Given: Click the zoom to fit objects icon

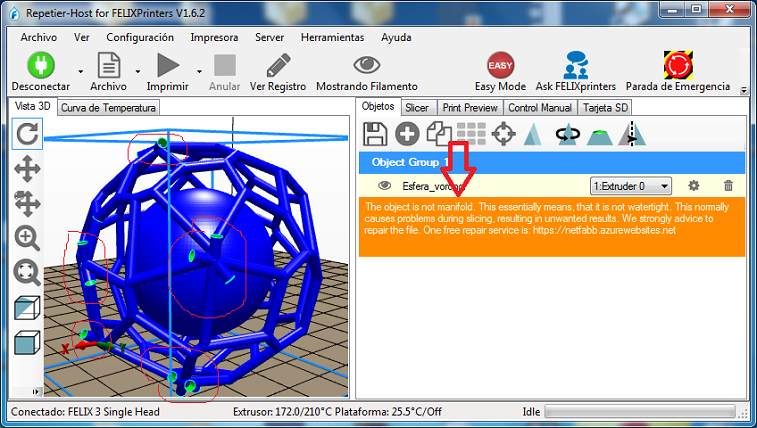Looking at the screenshot, I should pyautogui.click(x=27, y=273).
